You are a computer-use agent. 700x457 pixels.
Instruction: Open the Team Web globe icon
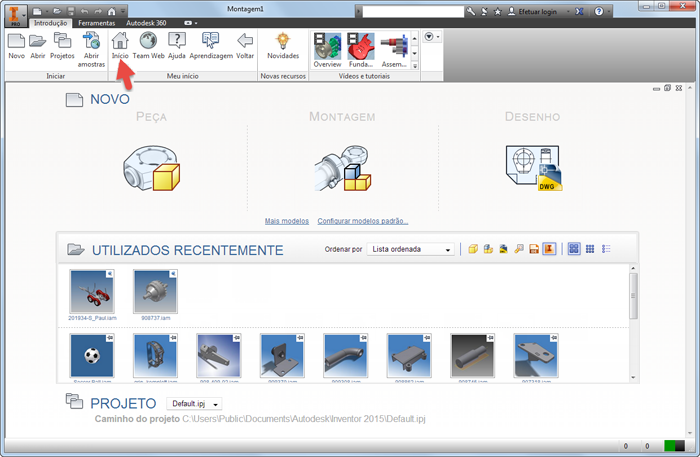(x=148, y=46)
